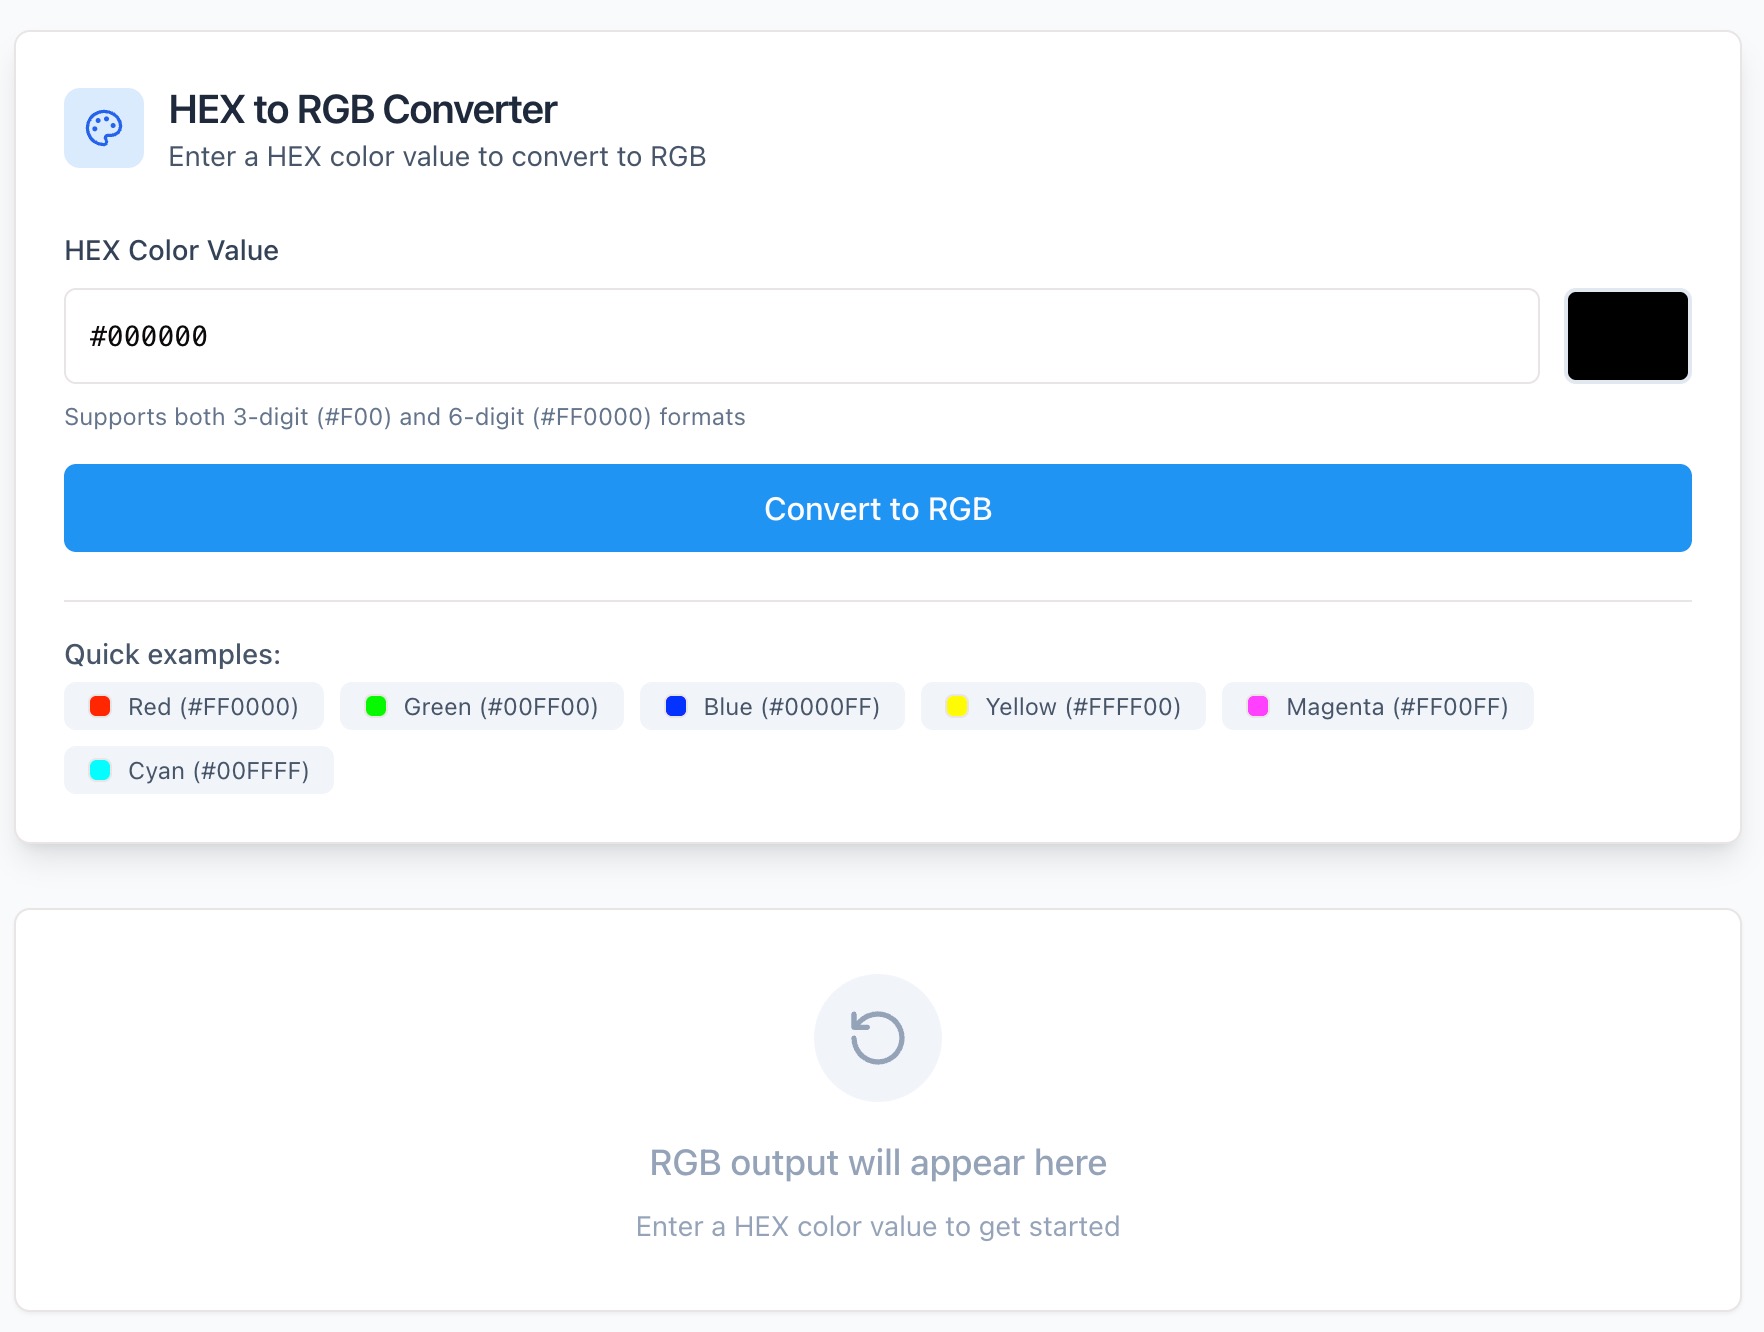
Task: Click the green dot on the Green example
Action: tap(377, 706)
